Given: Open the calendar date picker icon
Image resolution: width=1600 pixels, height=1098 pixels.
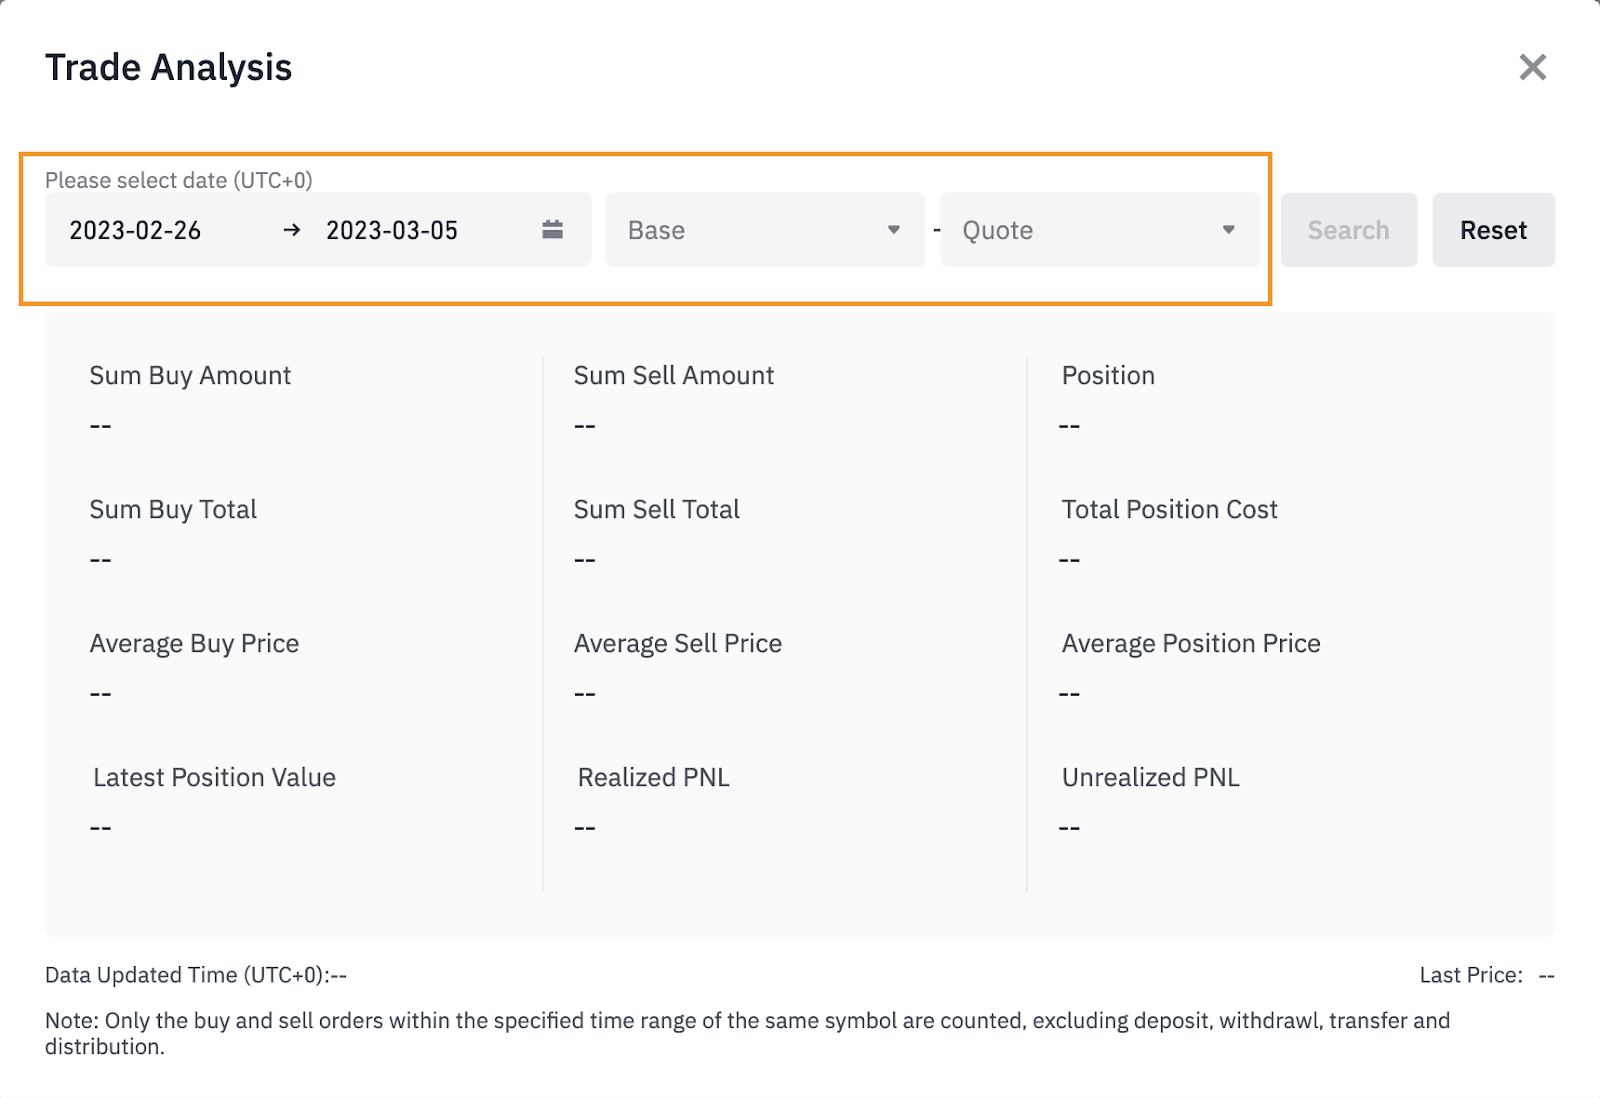Looking at the screenshot, I should pos(552,230).
